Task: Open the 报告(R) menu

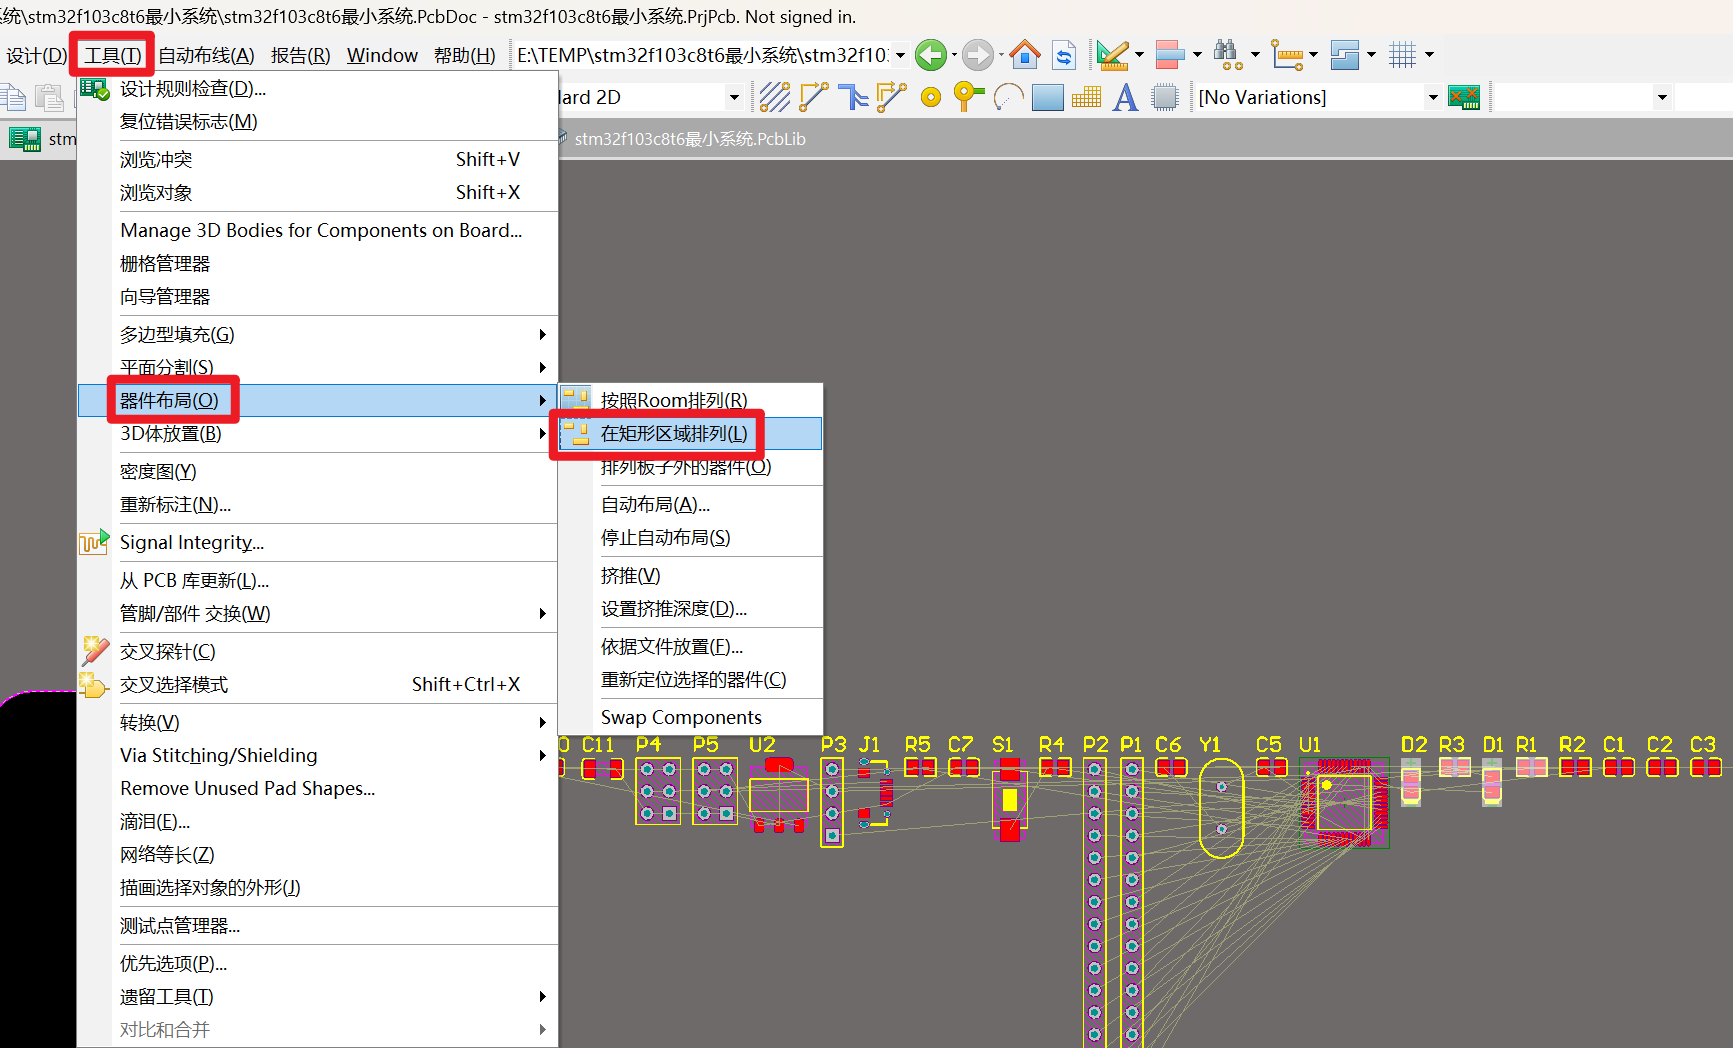Action: (300, 55)
